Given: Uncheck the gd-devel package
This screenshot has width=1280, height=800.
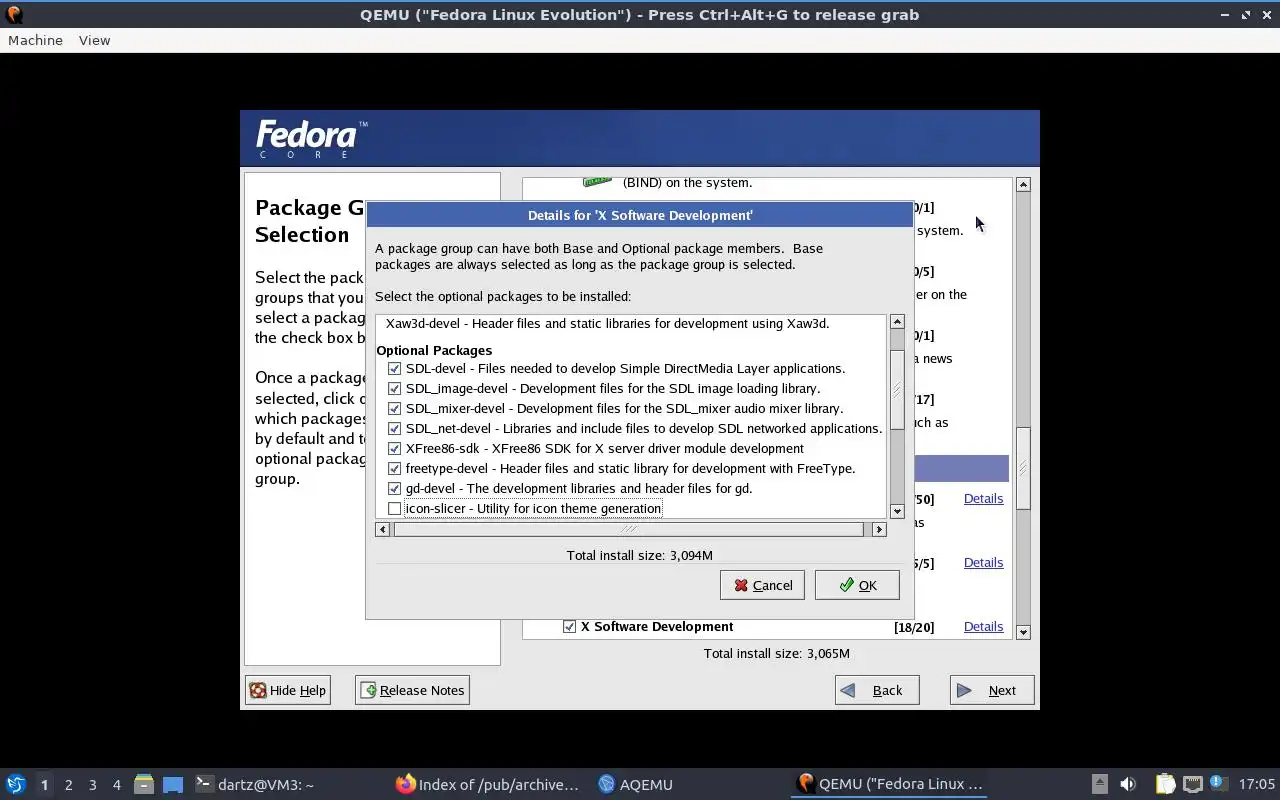Looking at the screenshot, I should pos(394,488).
